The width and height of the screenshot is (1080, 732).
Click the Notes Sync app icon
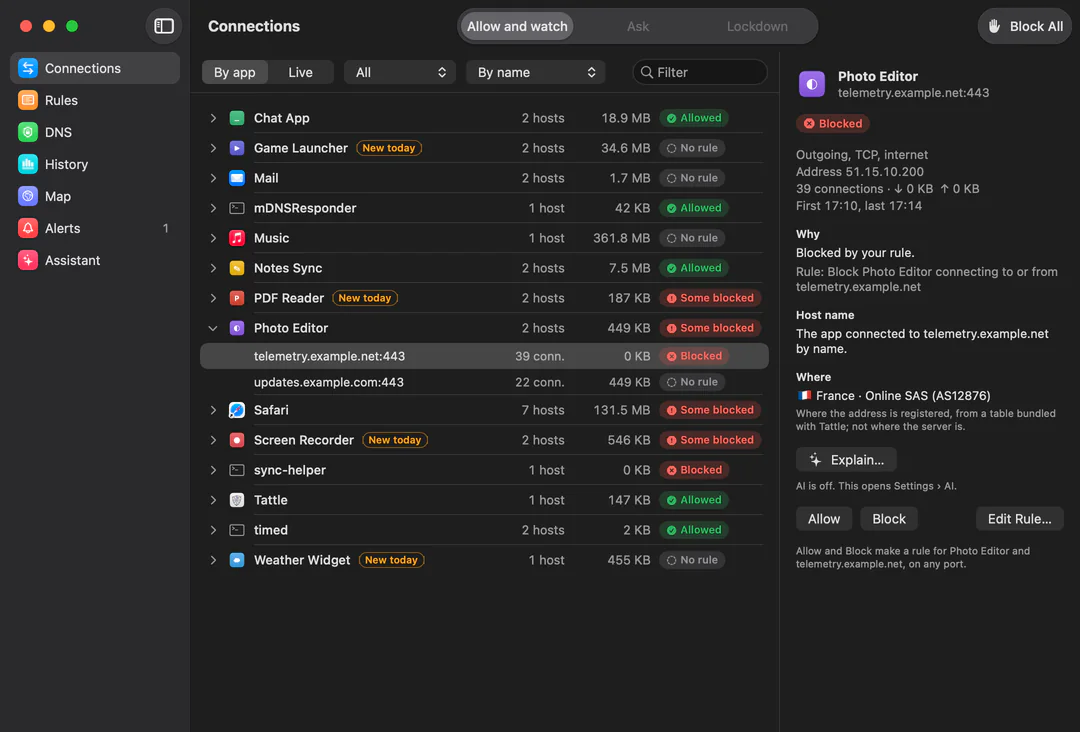click(x=237, y=268)
